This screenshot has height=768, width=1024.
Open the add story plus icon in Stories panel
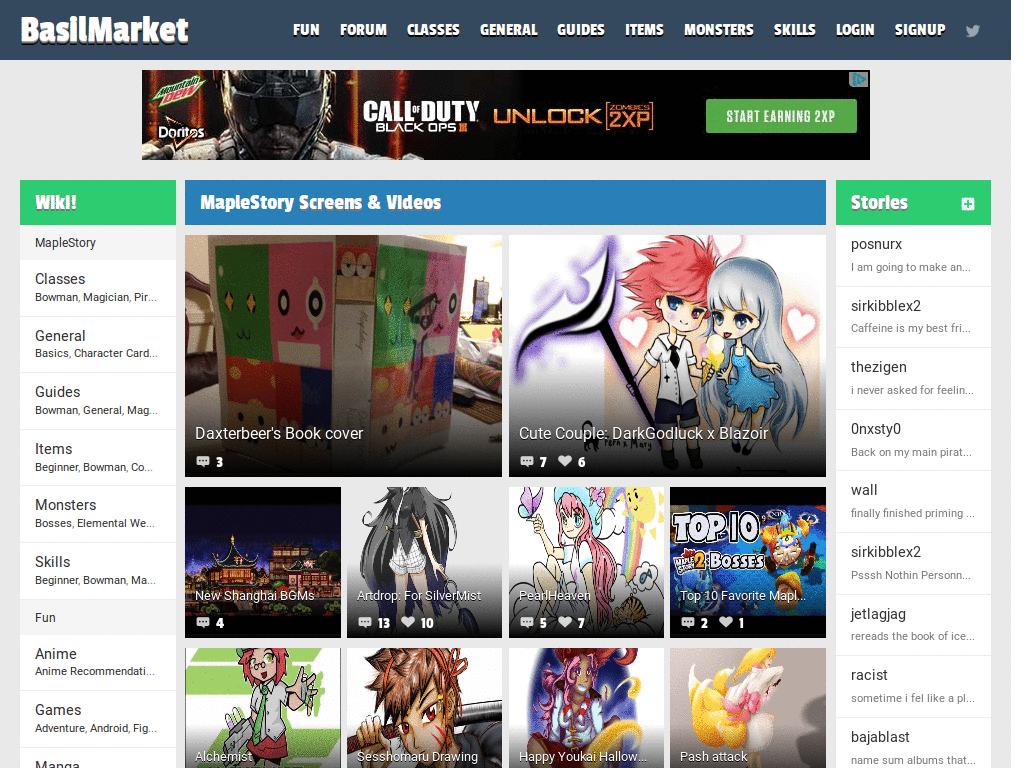click(967, 203)
